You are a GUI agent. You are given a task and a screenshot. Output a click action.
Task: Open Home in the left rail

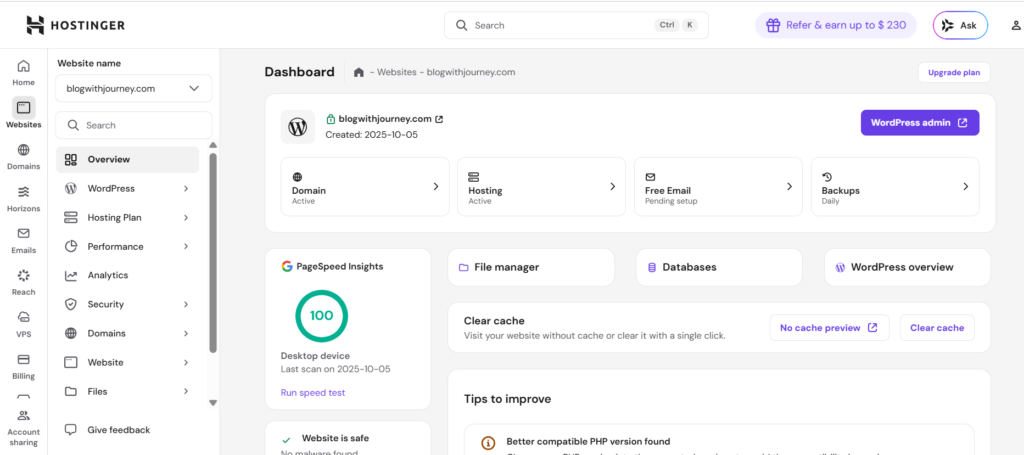(x=24, y=72)
